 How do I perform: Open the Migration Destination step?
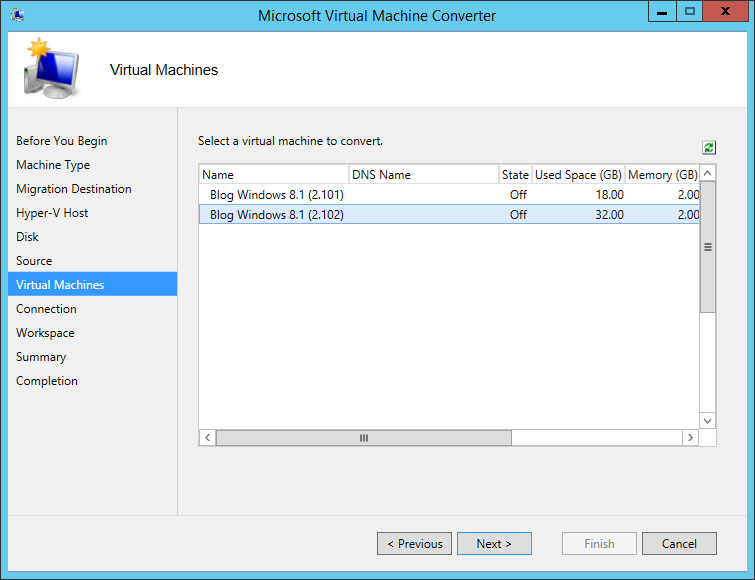point(74,189)
